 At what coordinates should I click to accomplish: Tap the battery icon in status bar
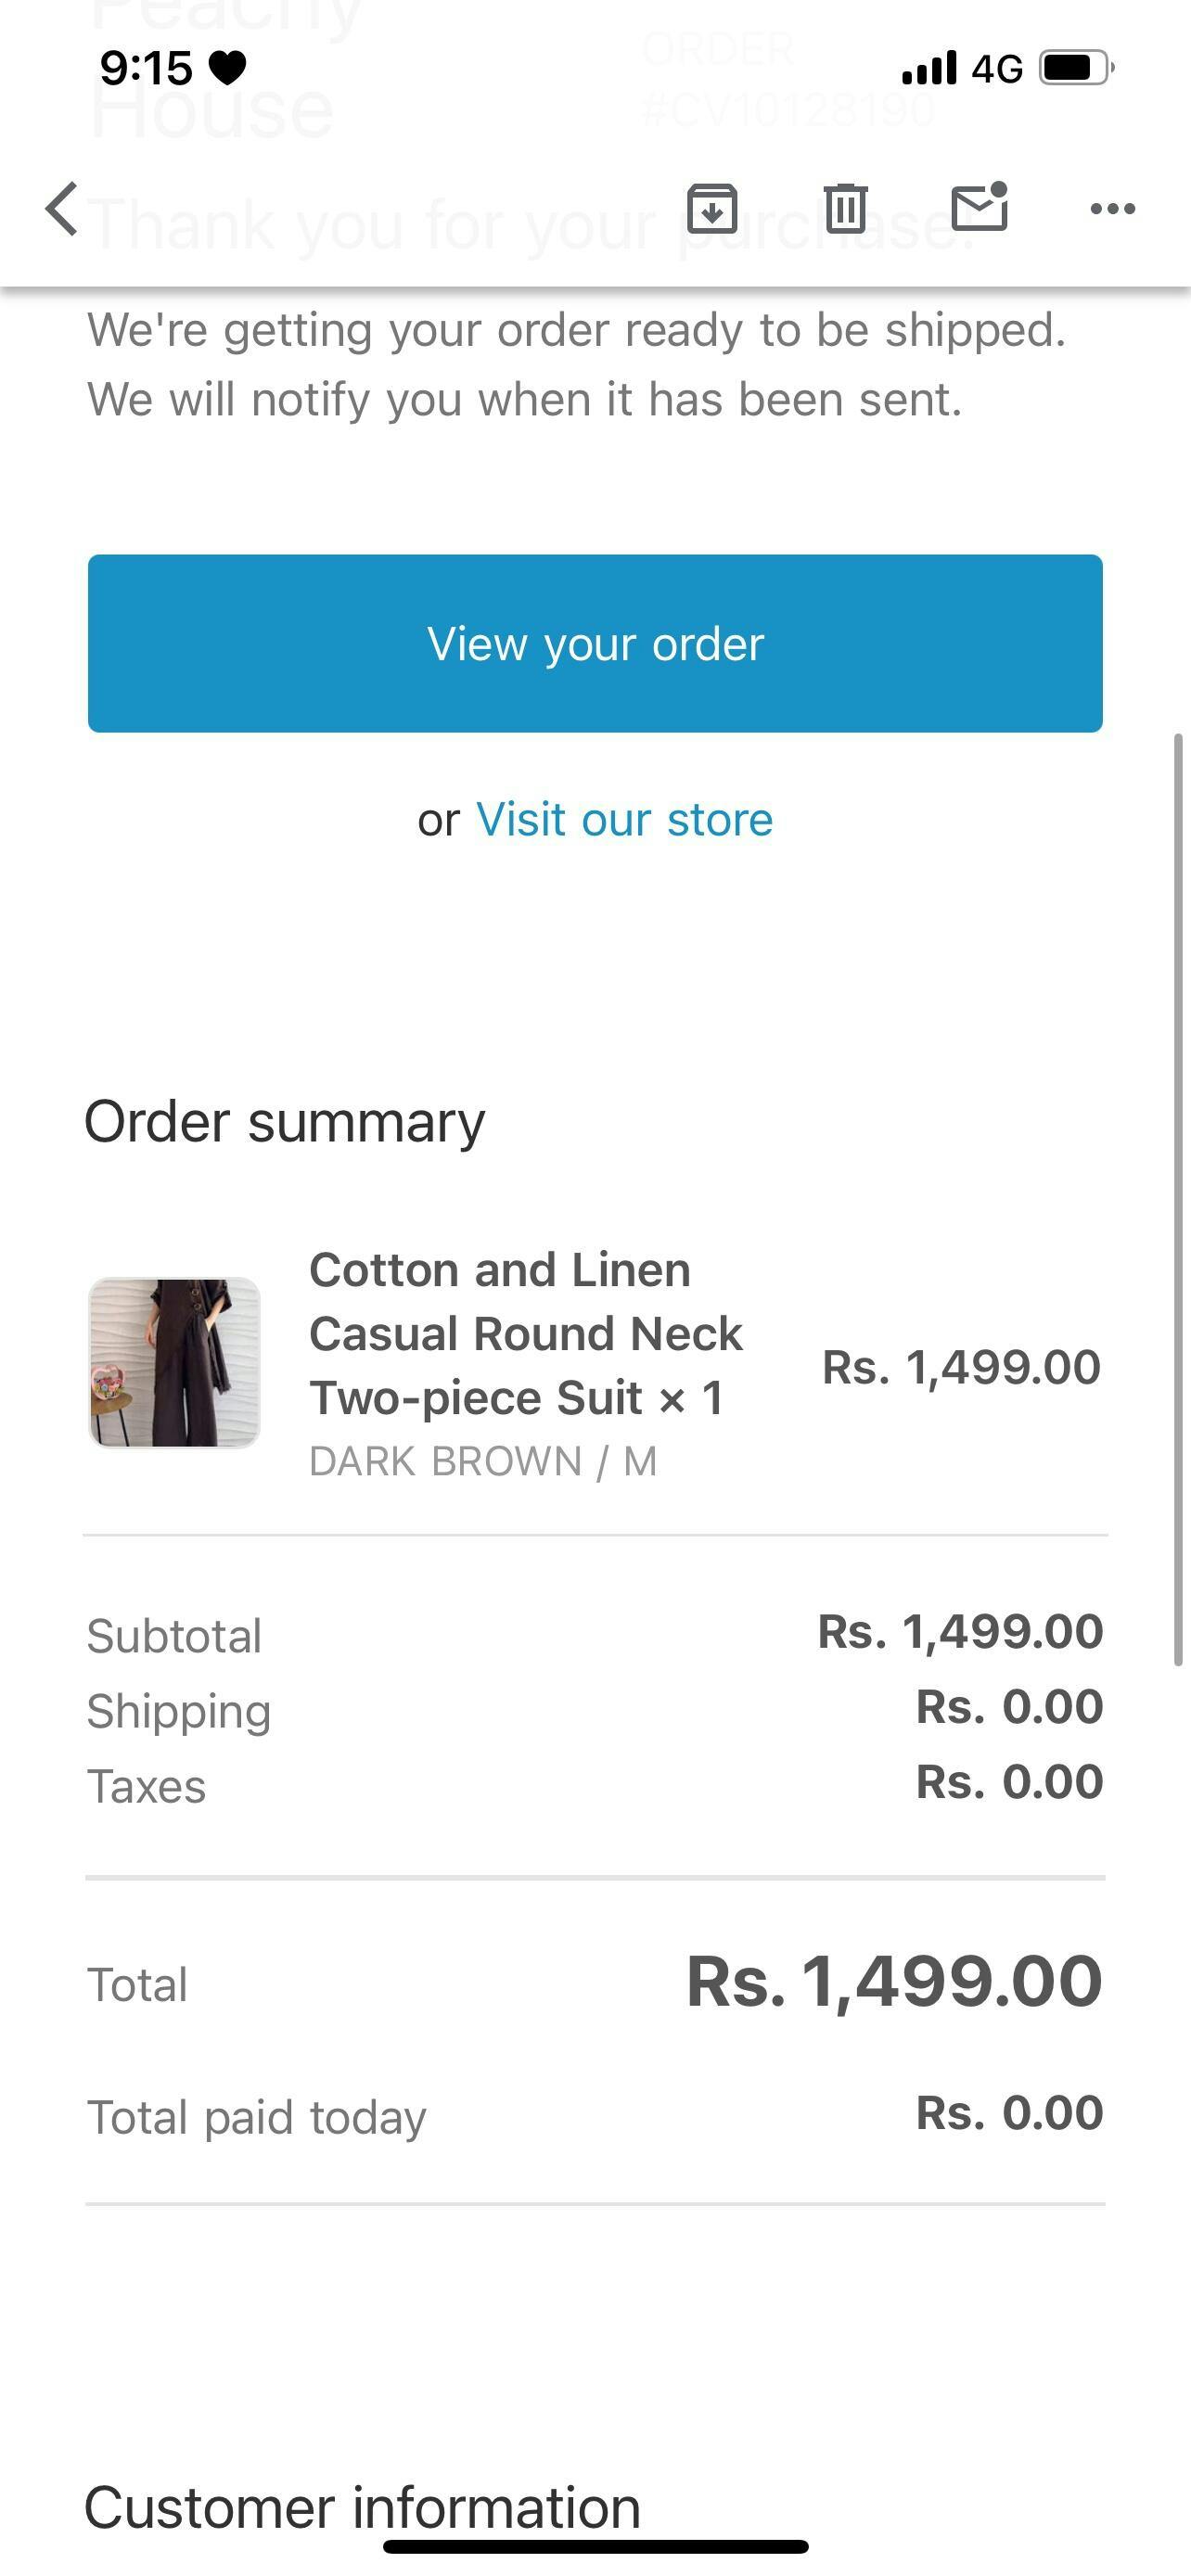click(x=1076, y=68)
